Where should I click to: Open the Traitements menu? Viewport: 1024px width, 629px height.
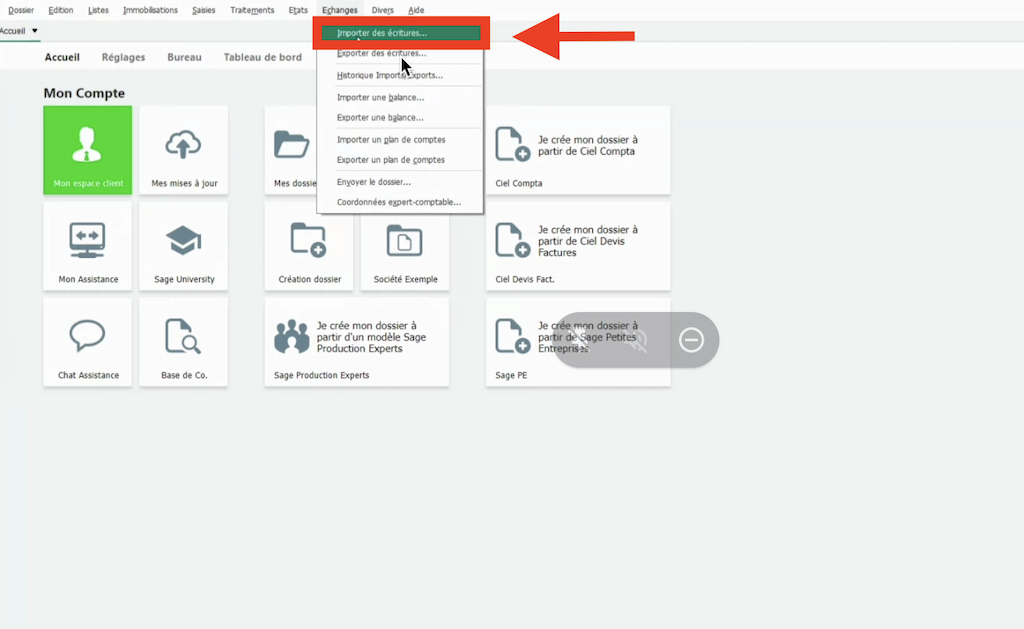click(x=252, y=10)
